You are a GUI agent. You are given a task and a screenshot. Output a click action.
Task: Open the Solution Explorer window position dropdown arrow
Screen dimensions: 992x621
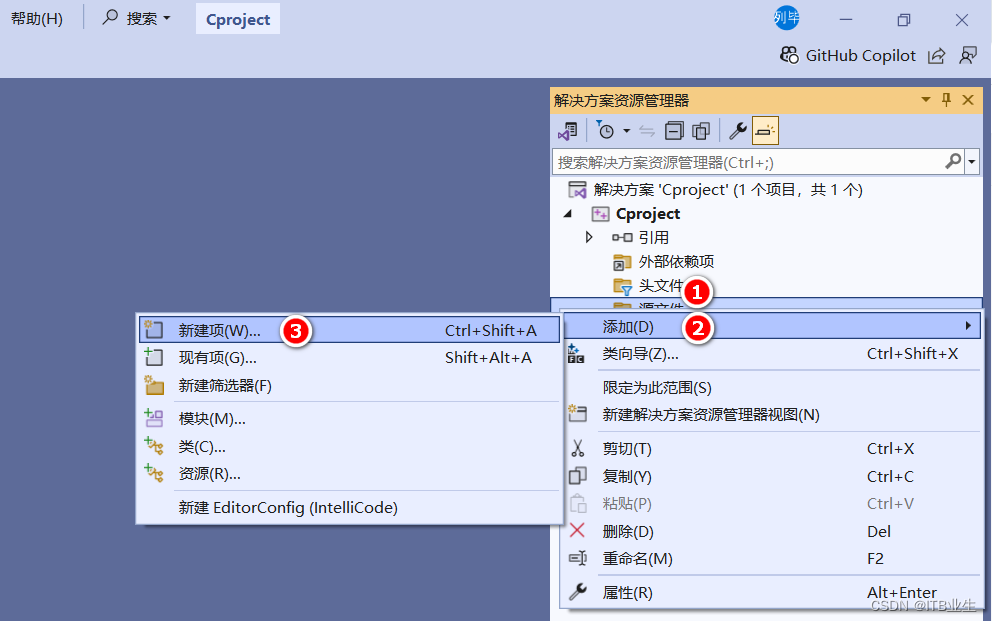point(926,100)
